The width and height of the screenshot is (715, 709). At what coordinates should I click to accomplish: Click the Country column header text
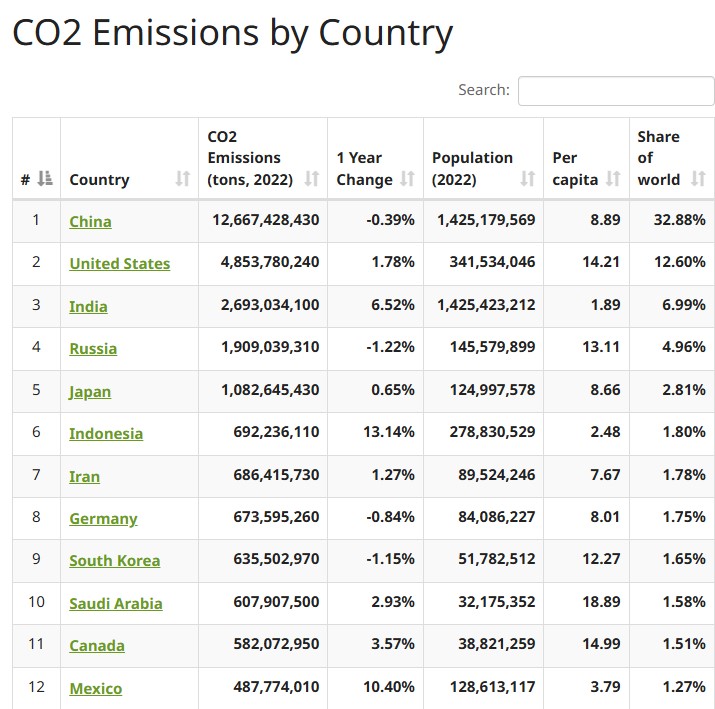point(99,180)
